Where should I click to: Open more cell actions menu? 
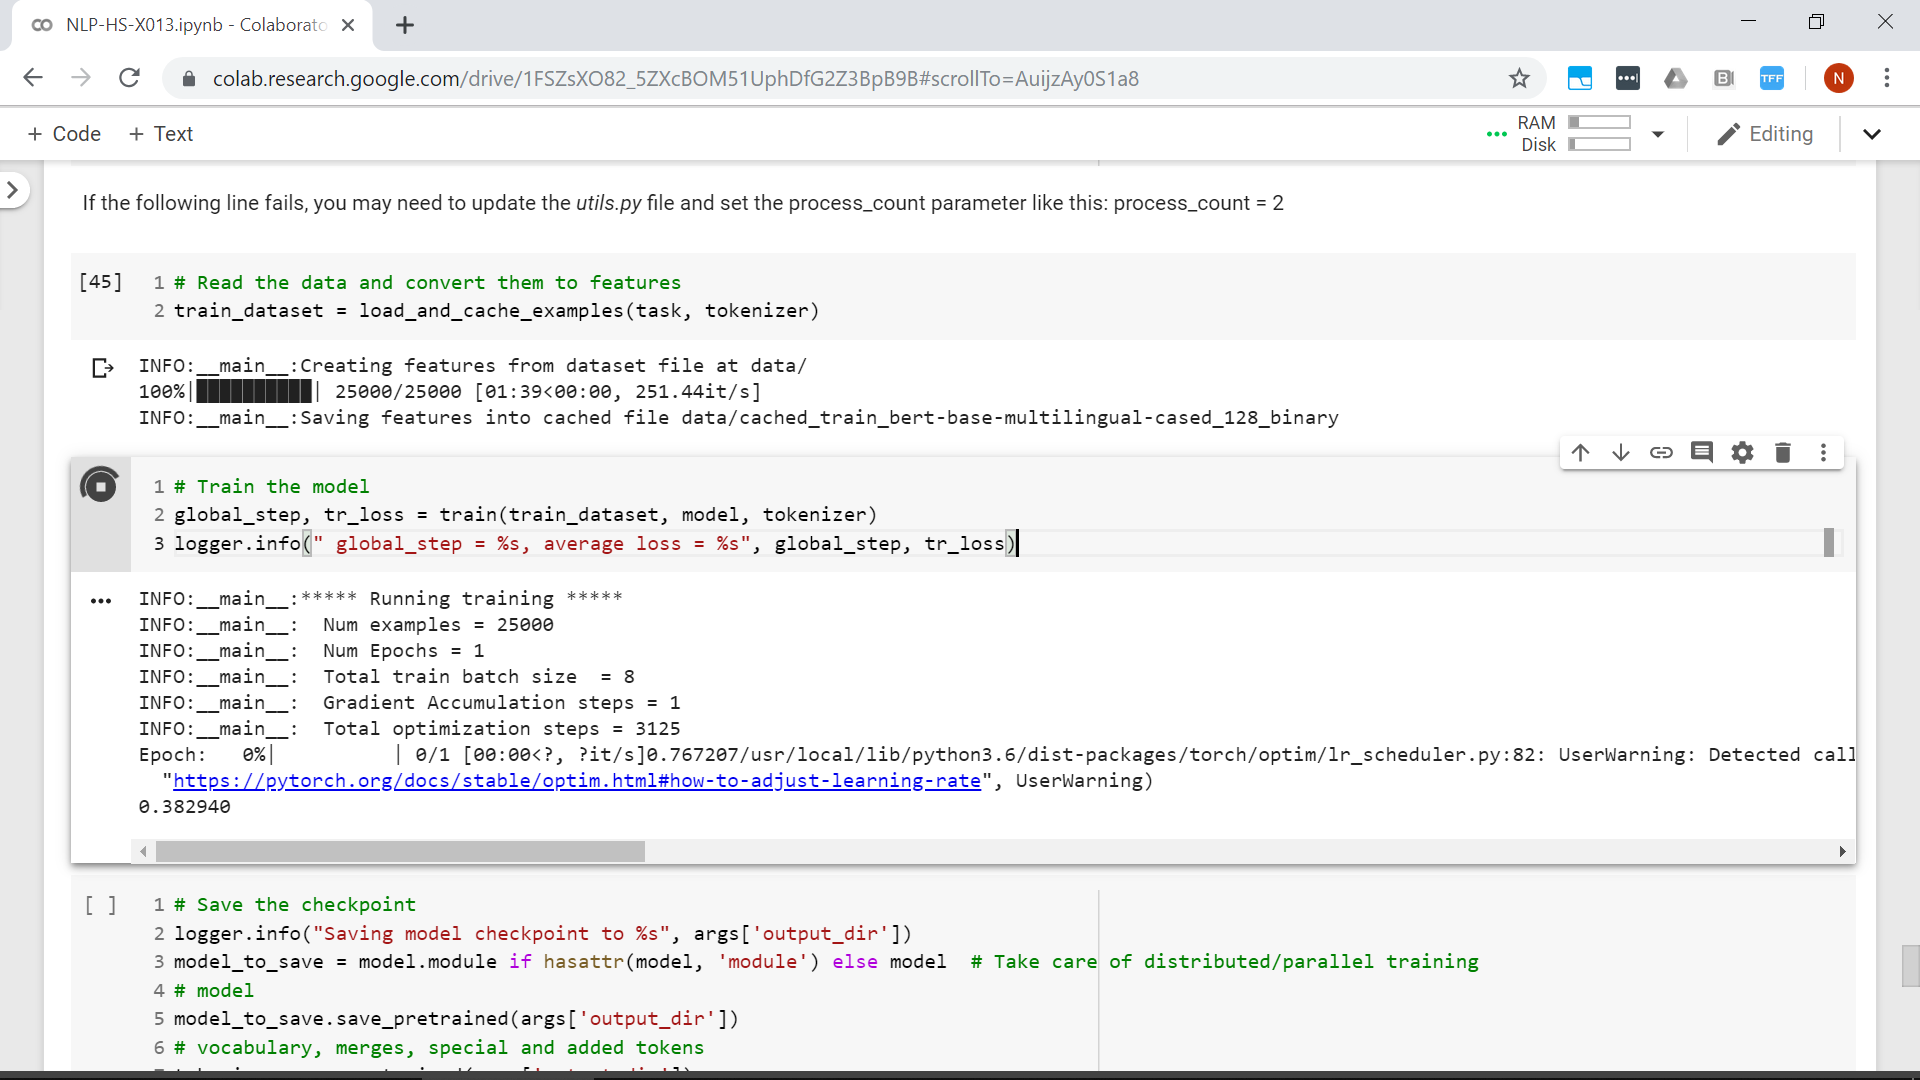coord(1824,452)
